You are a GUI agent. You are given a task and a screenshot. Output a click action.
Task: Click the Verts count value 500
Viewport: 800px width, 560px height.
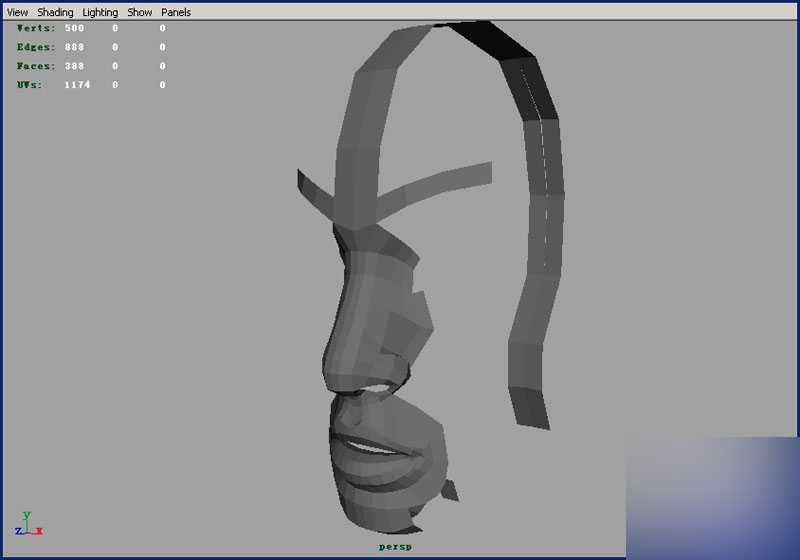click(x=74, y=28)
